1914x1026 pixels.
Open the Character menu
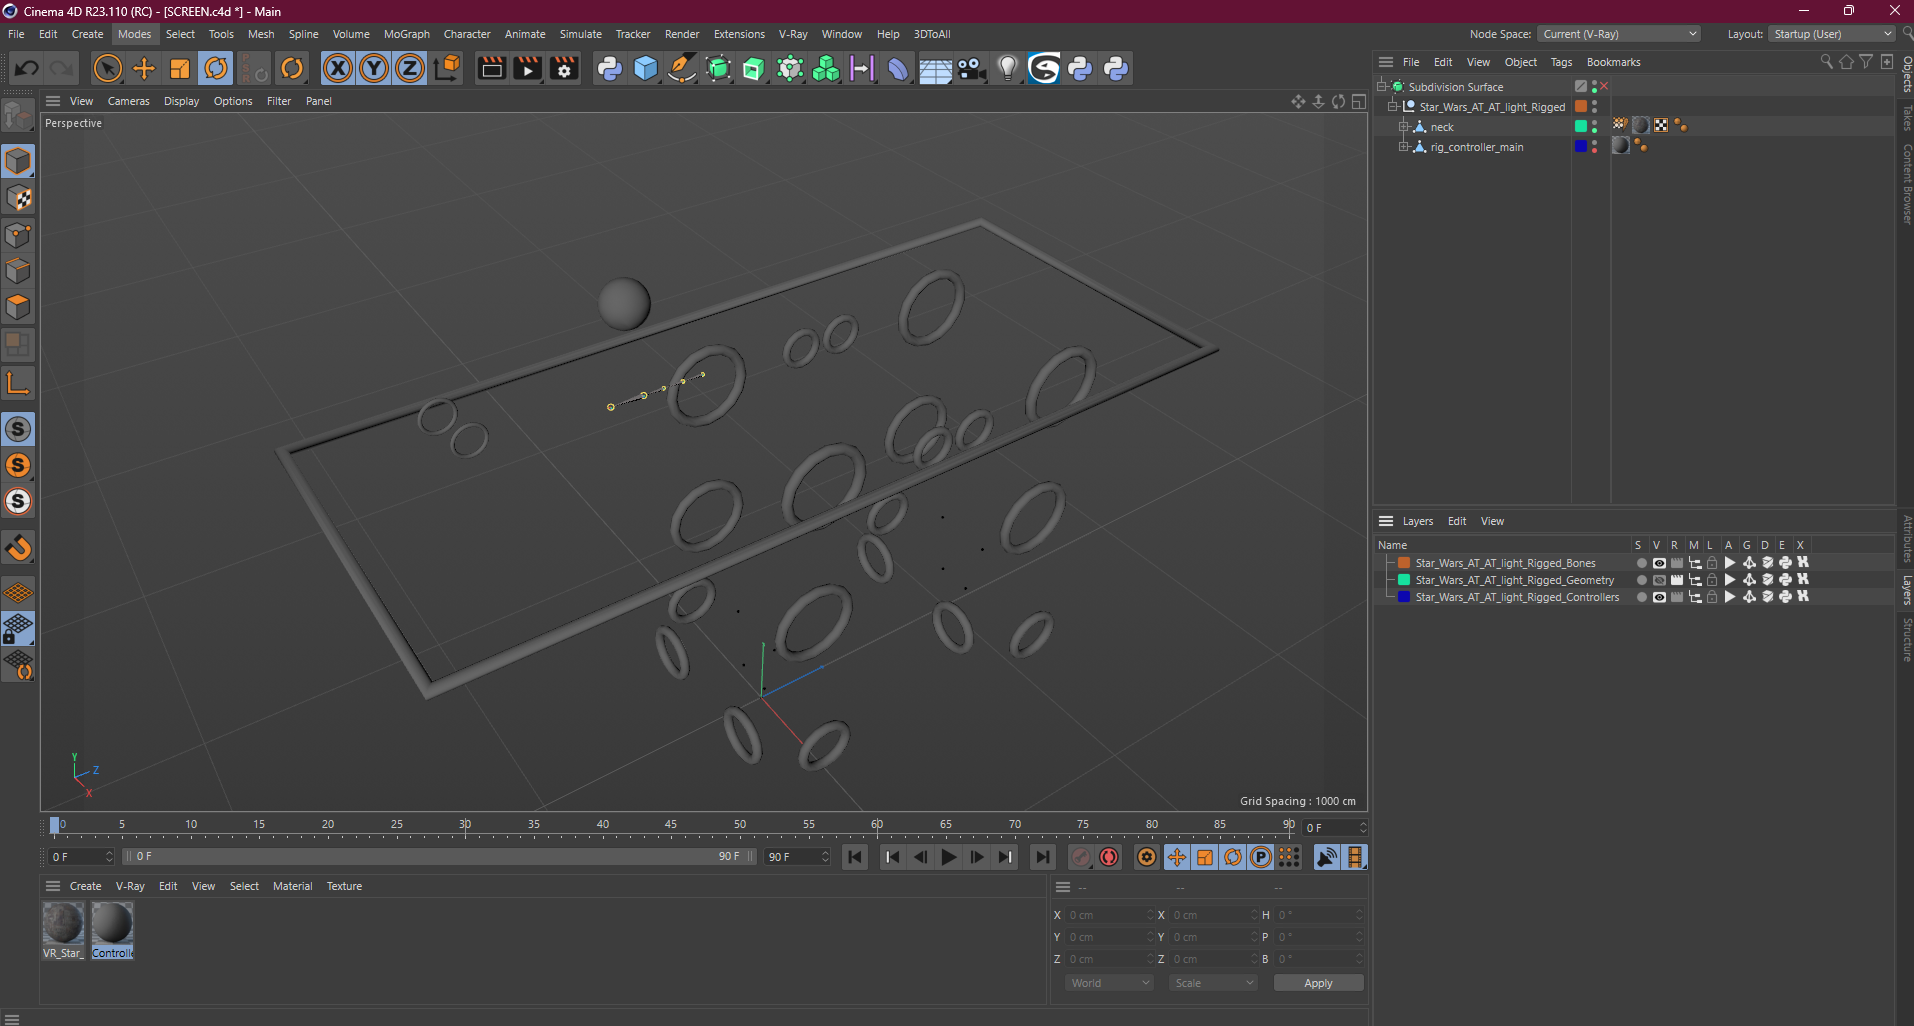467,34
